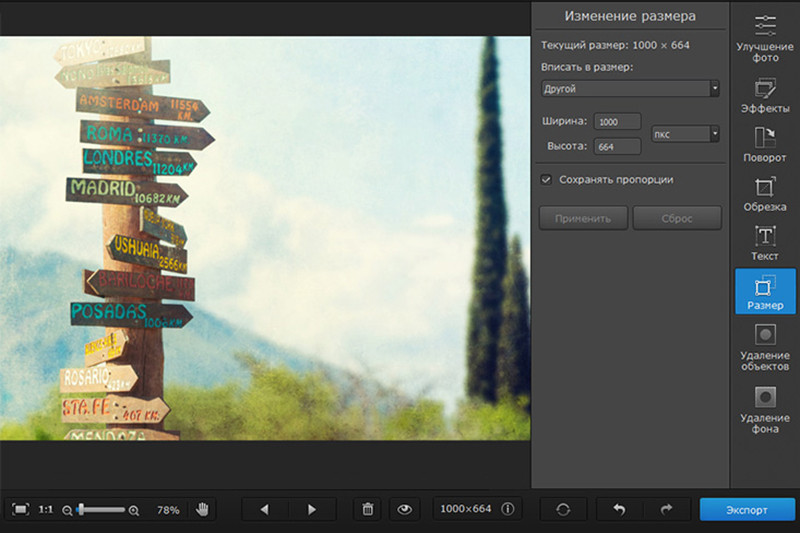The width and height of the screenshot is (800, 533).
Task: Undo the last action
Action: click(619, 509)
